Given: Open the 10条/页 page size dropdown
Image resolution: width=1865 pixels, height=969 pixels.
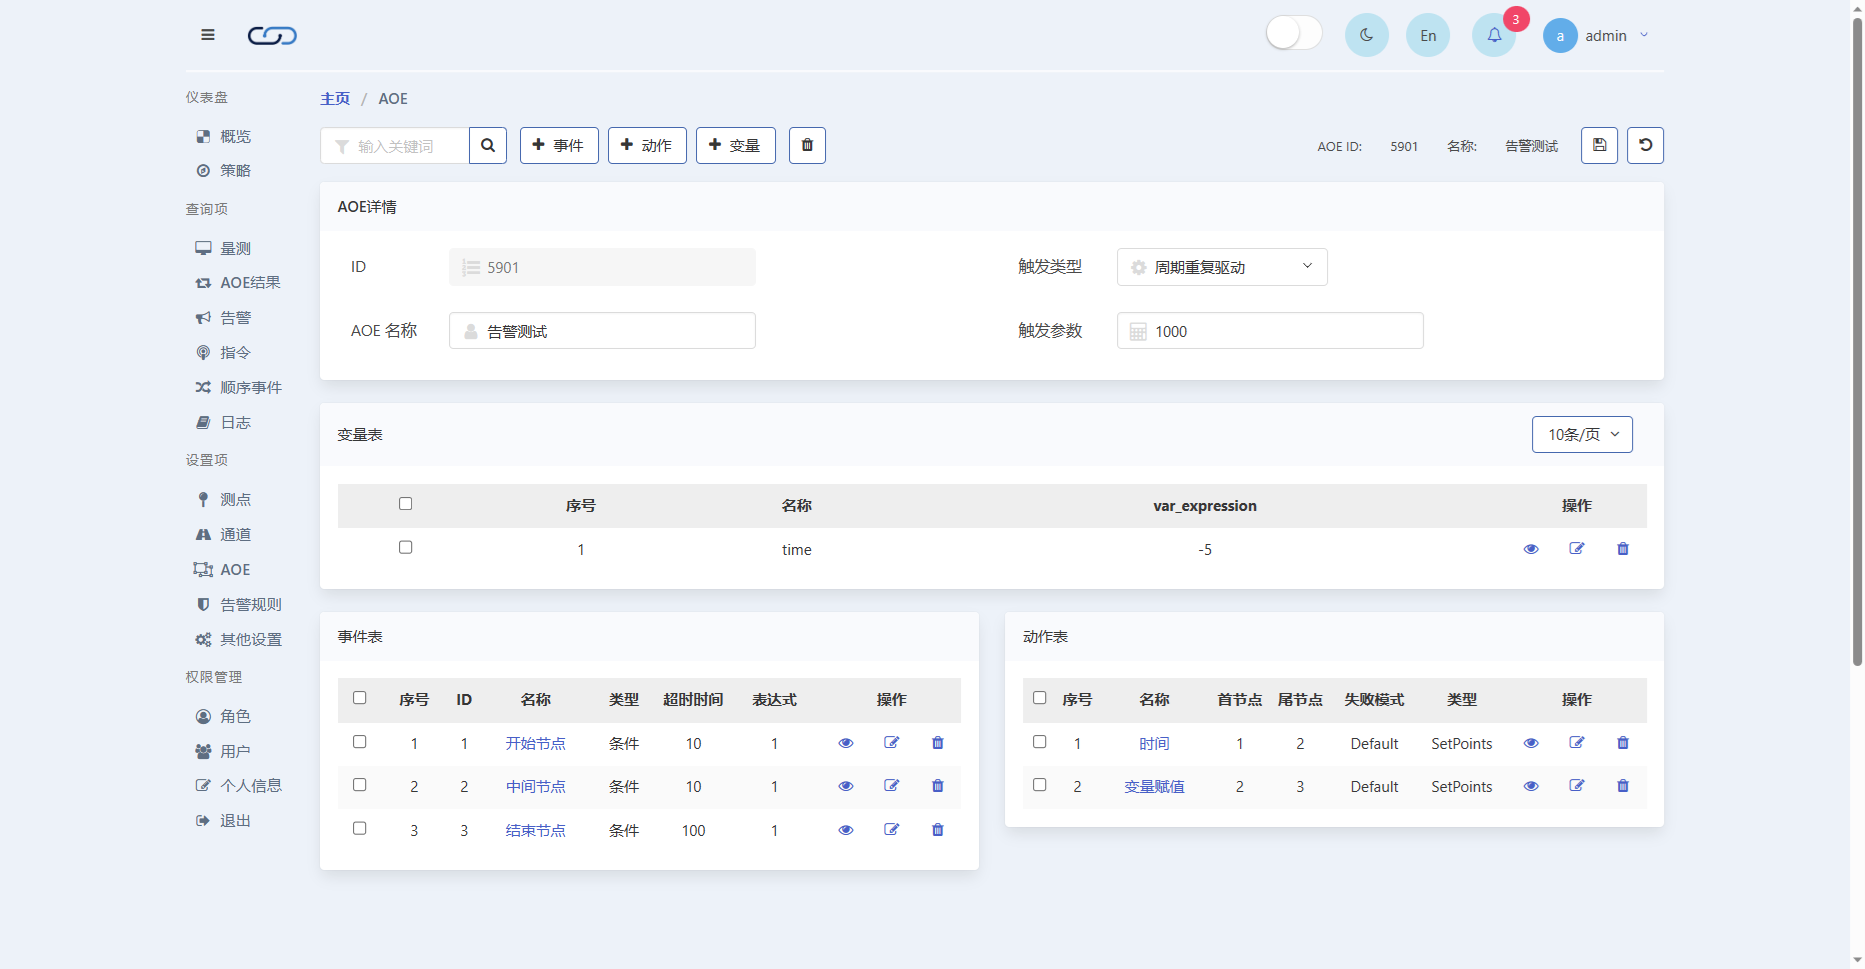Looking at the screenshot, I should click(x=1582, y=434).
